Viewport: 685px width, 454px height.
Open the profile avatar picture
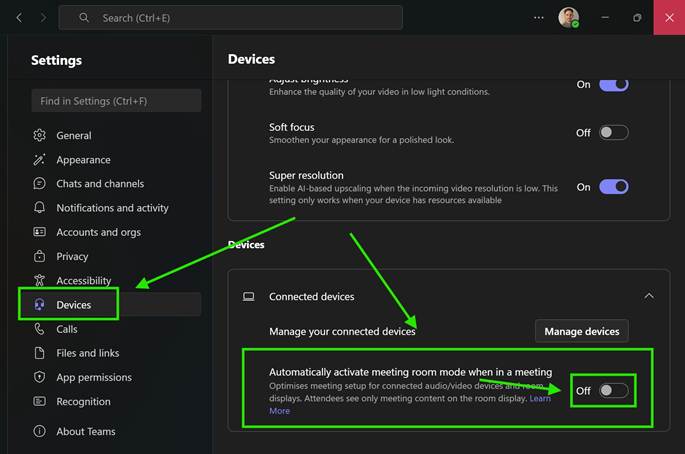(569, 18)
